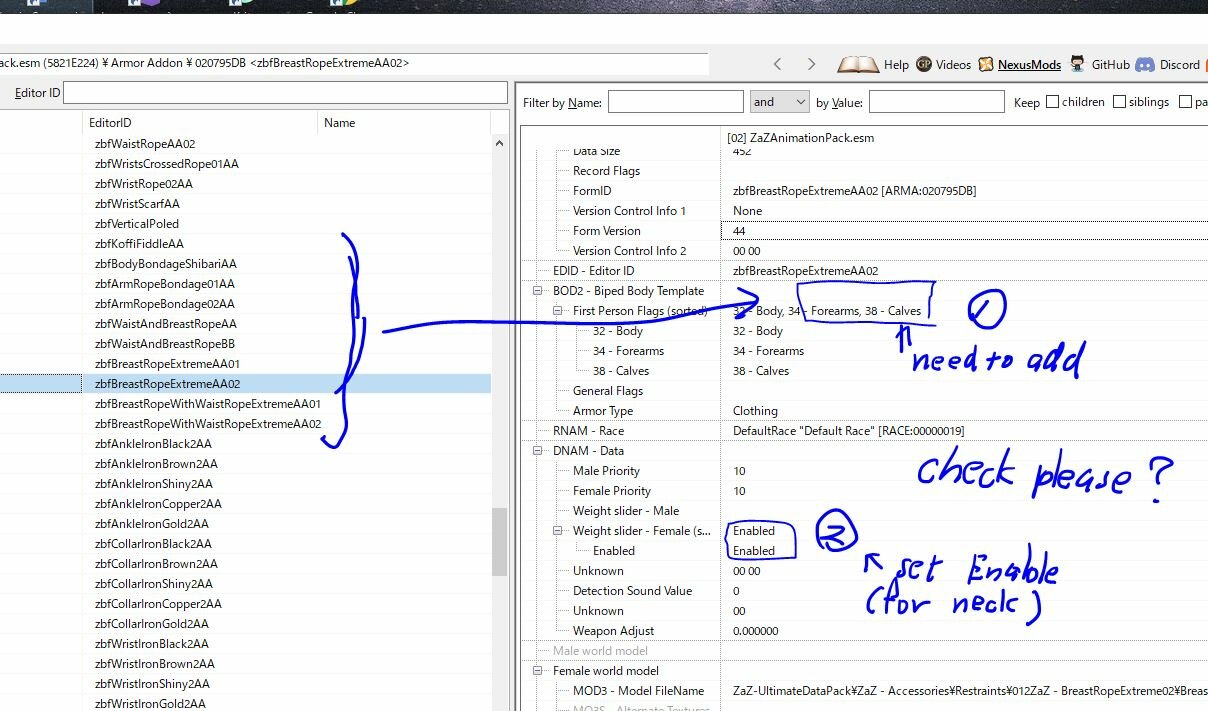
Task: Select zbfWristRope02AA record
Action: pos(144,184)
